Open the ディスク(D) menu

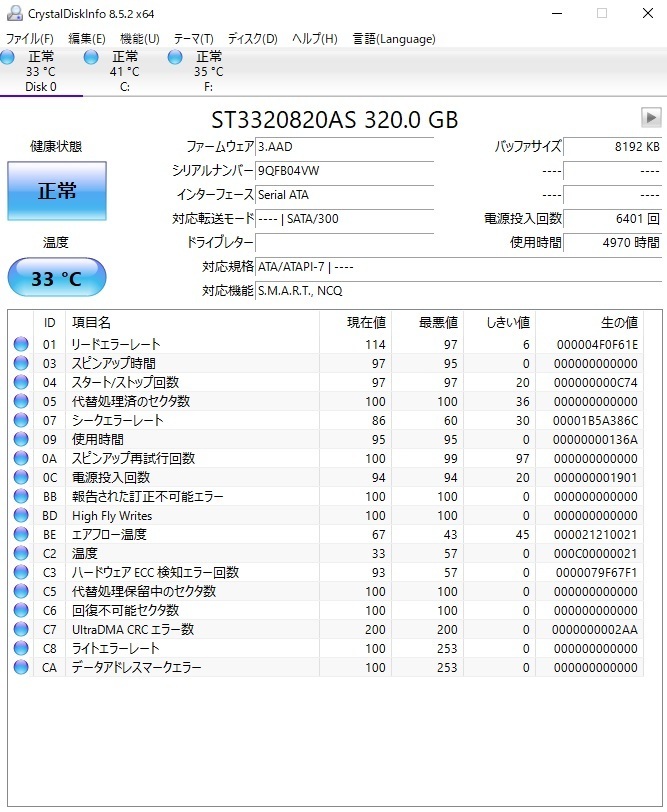click(253, 39)
